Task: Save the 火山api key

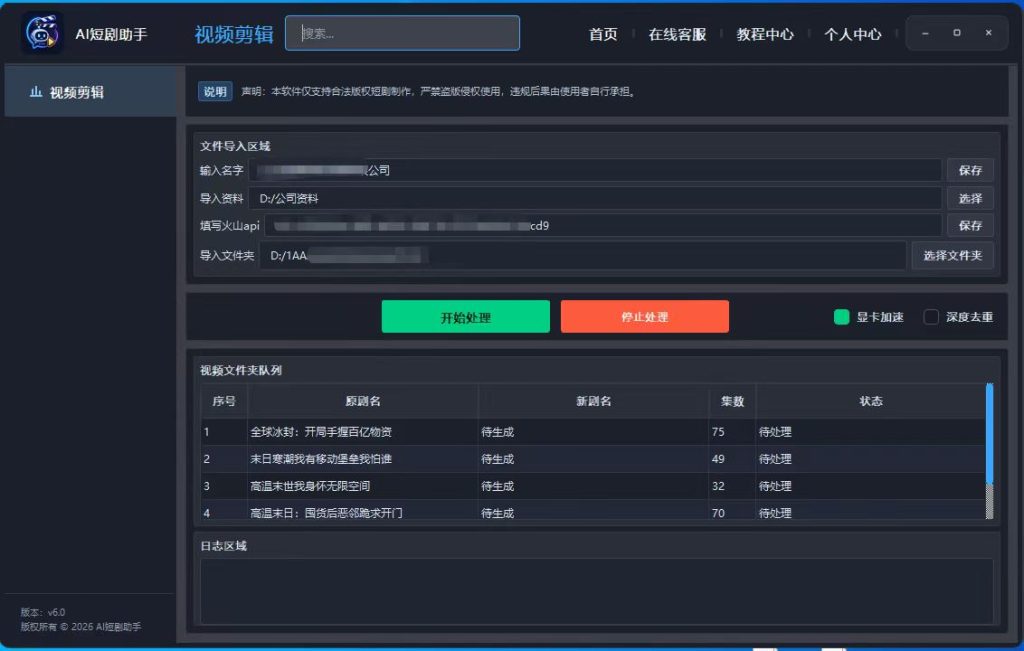Action: click(x=970, y=226)
